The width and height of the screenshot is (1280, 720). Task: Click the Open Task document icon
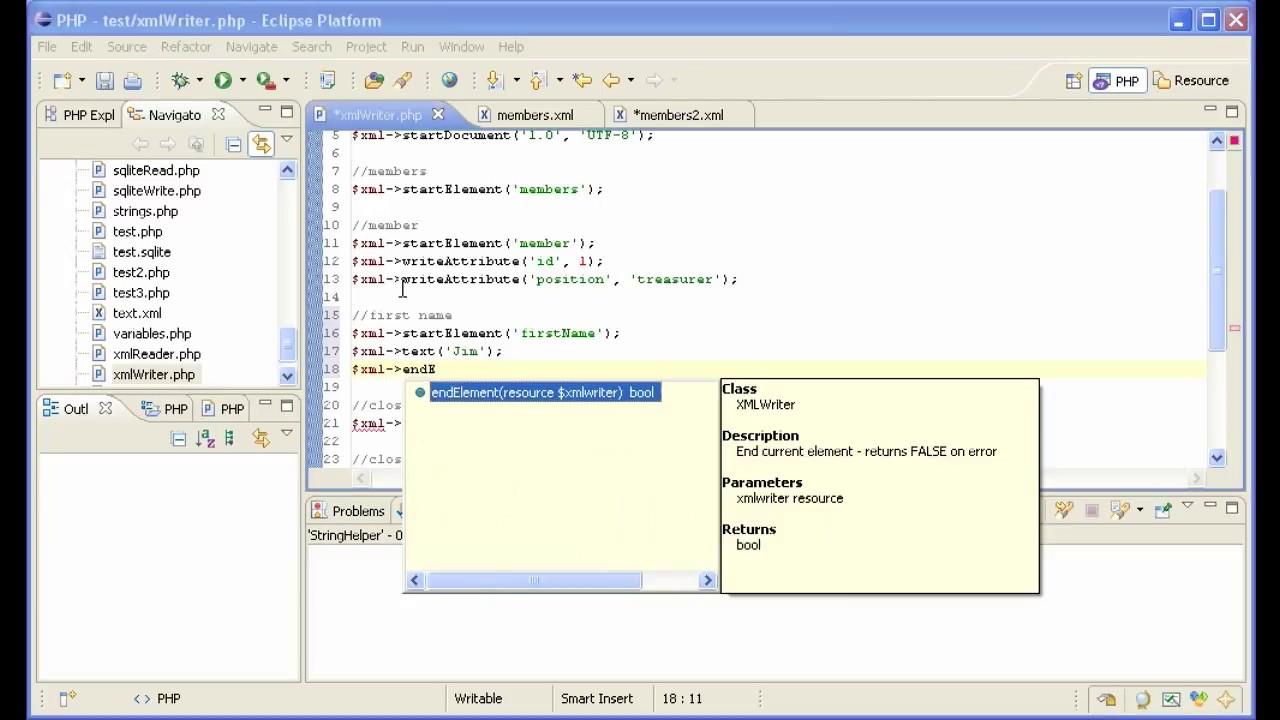point(327,81)
